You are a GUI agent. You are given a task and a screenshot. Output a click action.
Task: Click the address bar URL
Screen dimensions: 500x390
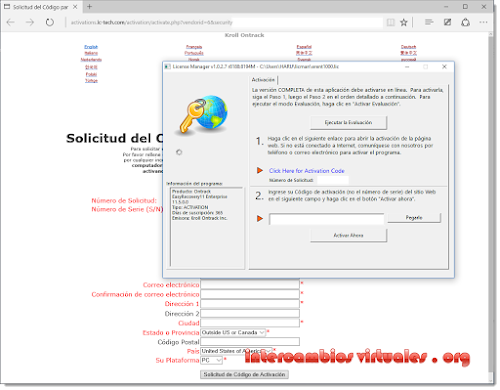[151, 23]
